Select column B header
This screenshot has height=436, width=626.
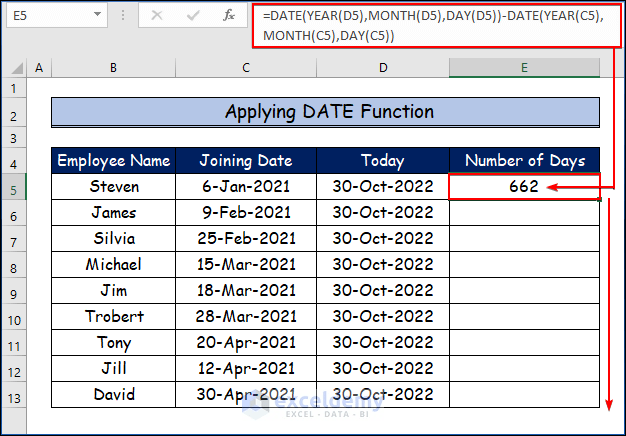pos(113,67)
